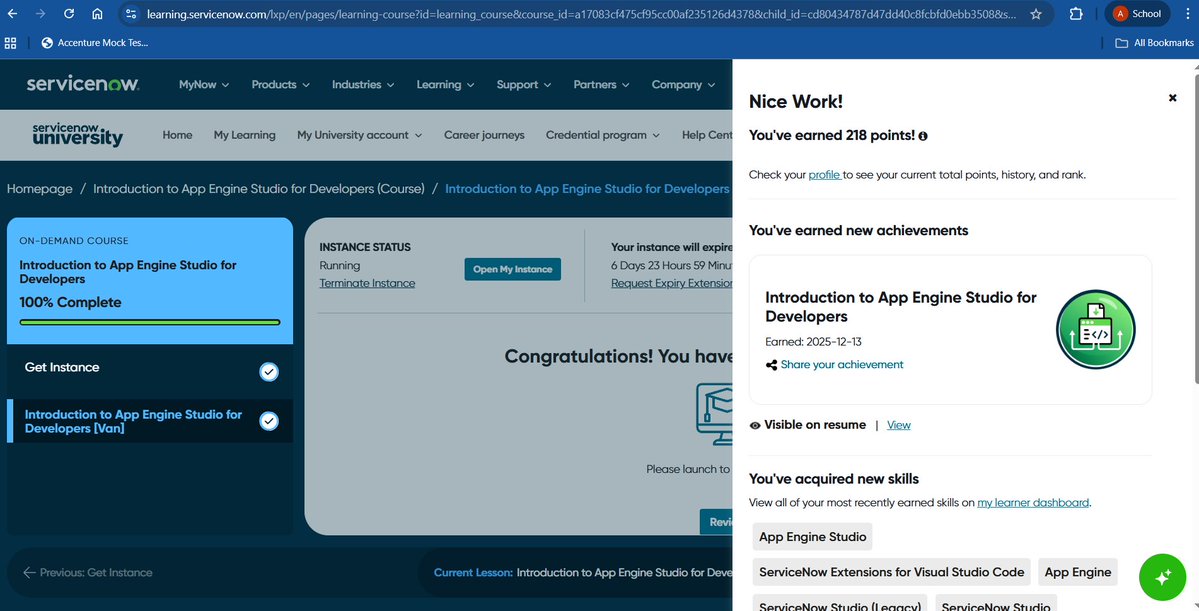Screen dimensions: 1199x611
Task: Click the Homepage breadcrumb
Action: point(40,188)
